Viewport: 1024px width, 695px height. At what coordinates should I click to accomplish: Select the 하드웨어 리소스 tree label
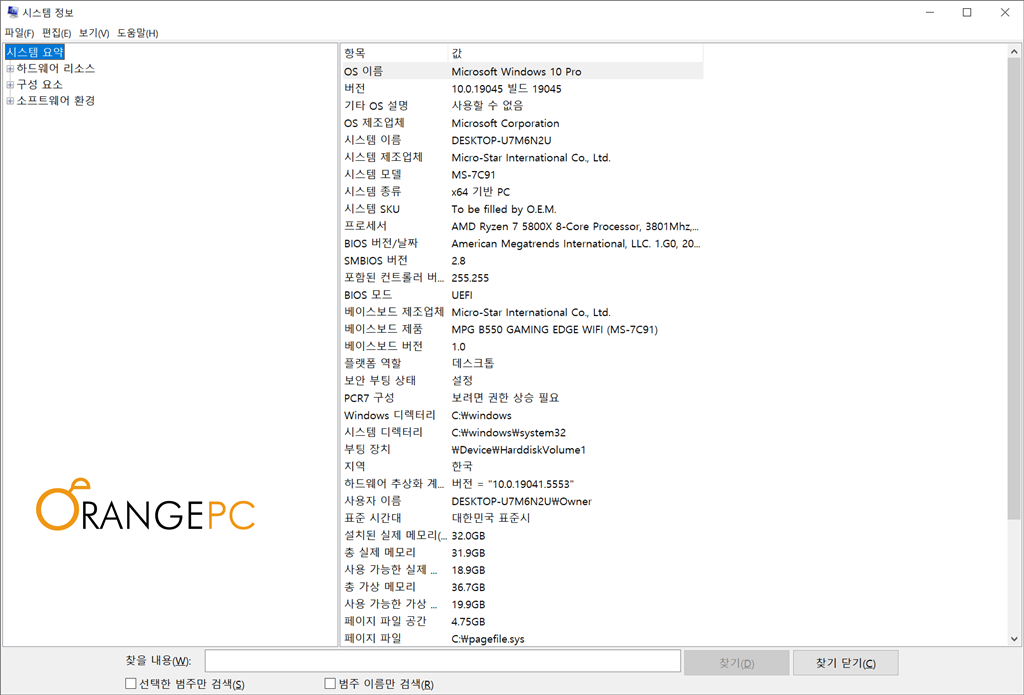click(x=56, y=69)
